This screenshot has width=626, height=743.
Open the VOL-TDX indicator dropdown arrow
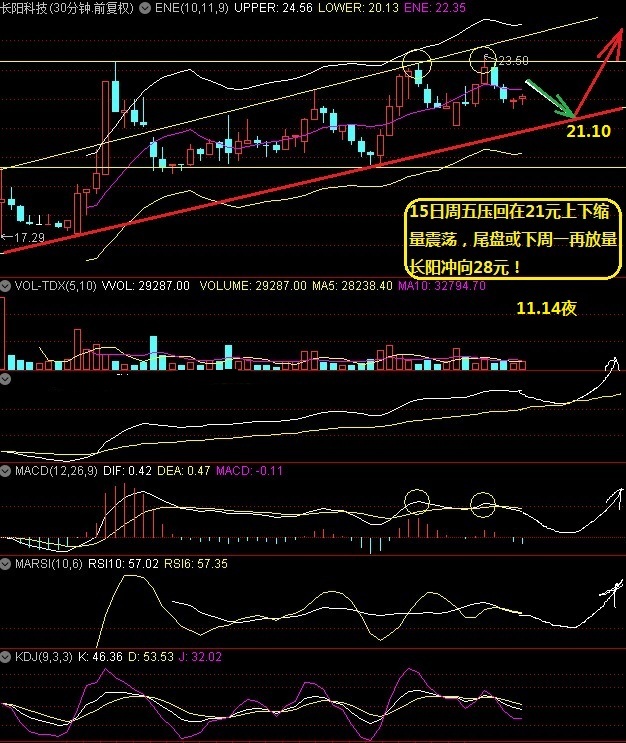[5, 286]
